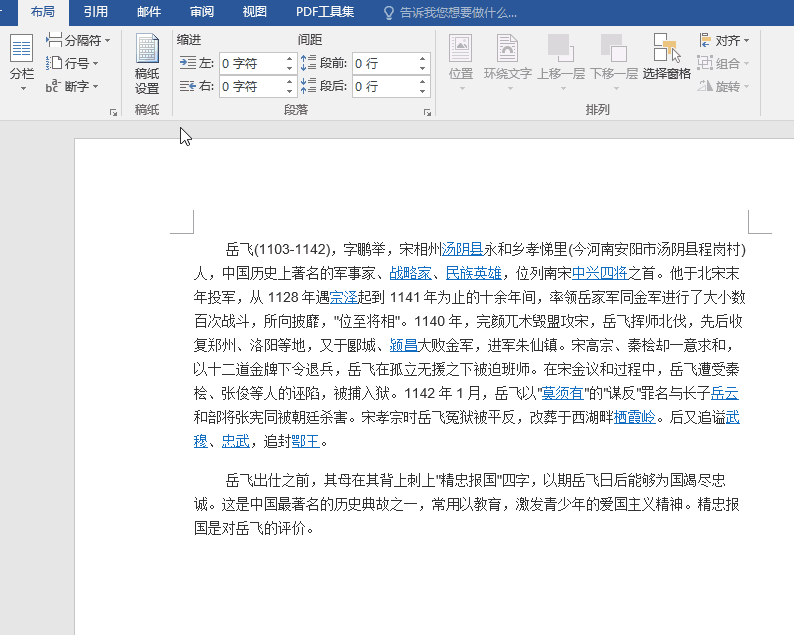
Task: Open the 对齐 align dropdown
Action: tap(724, 40)
